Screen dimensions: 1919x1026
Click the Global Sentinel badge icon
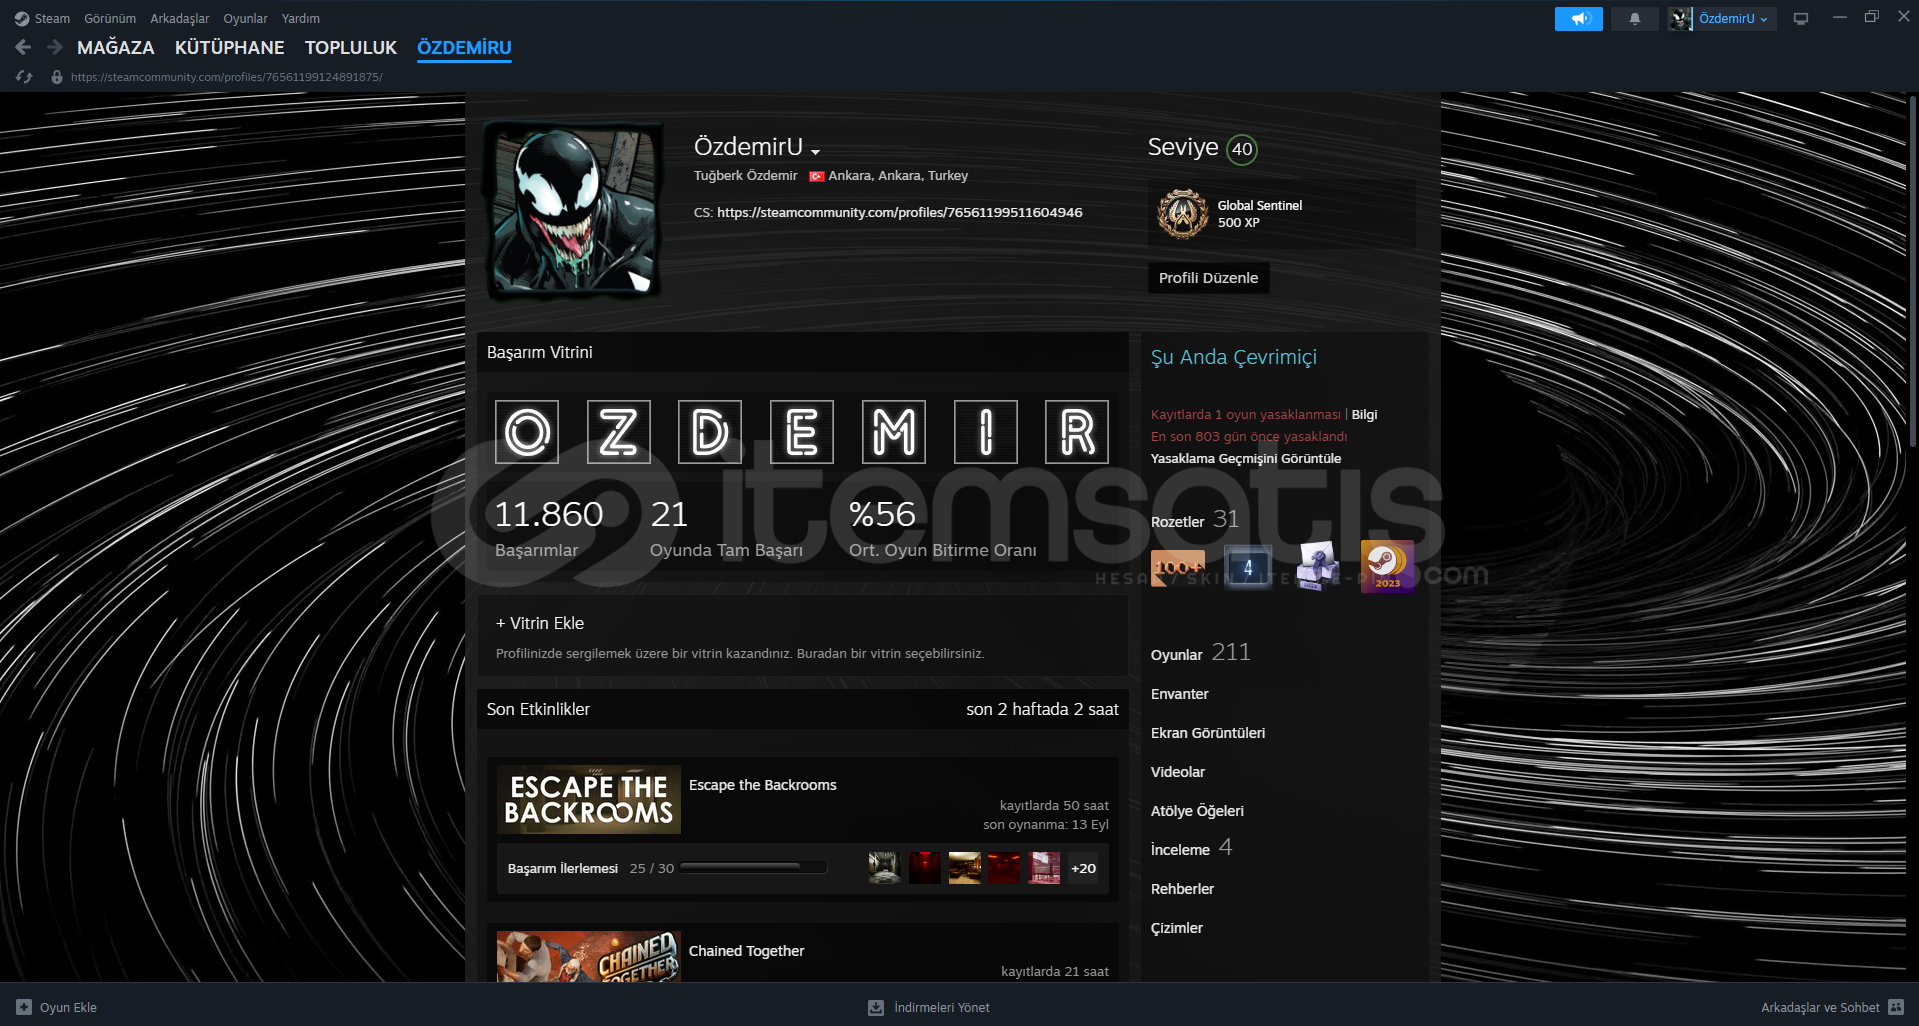point(1183,214)
